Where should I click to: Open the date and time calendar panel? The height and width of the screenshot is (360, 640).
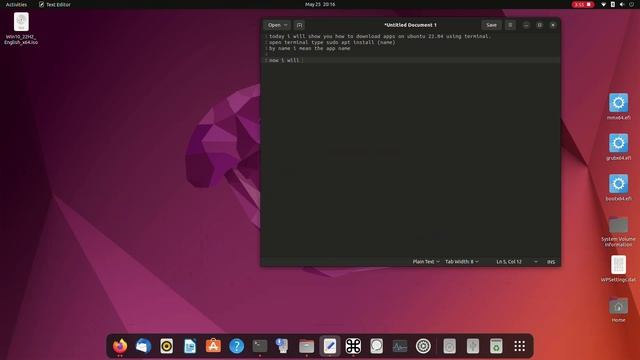320,4
